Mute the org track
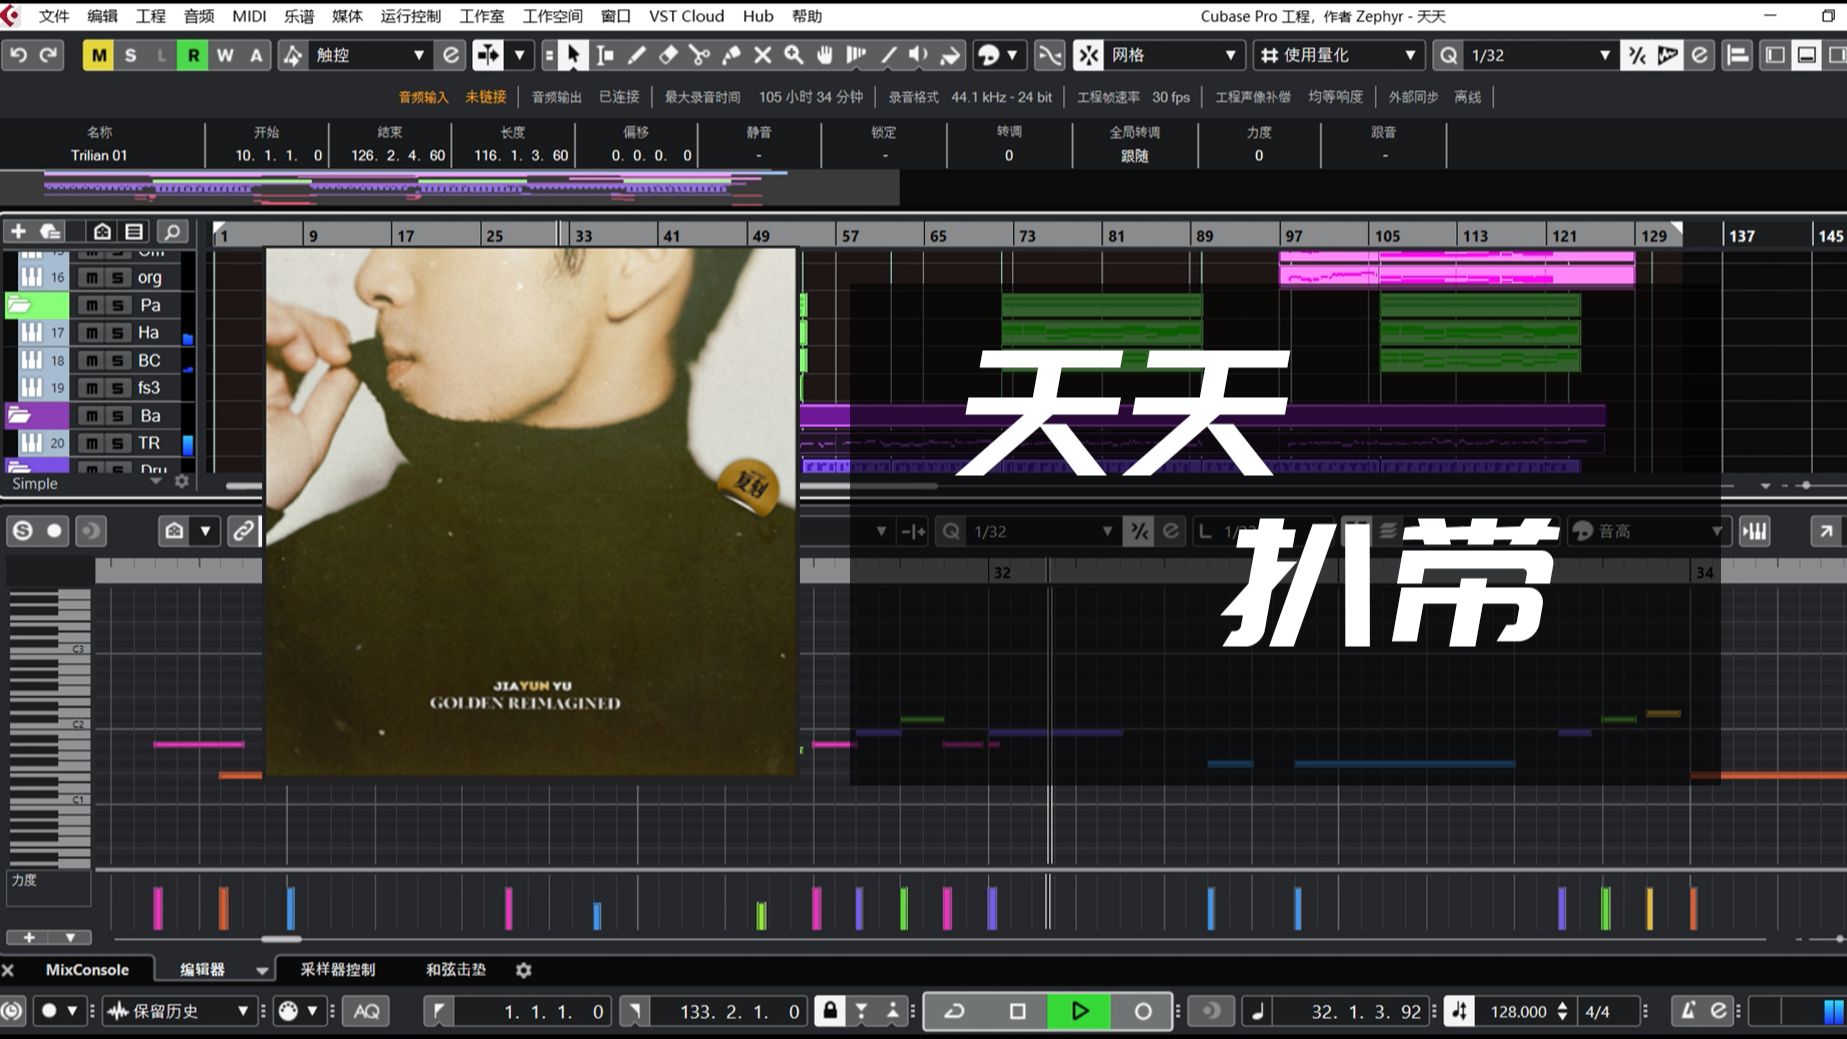The height and width of the screenshot is (1039, 1847). click(x=92, y=278)
